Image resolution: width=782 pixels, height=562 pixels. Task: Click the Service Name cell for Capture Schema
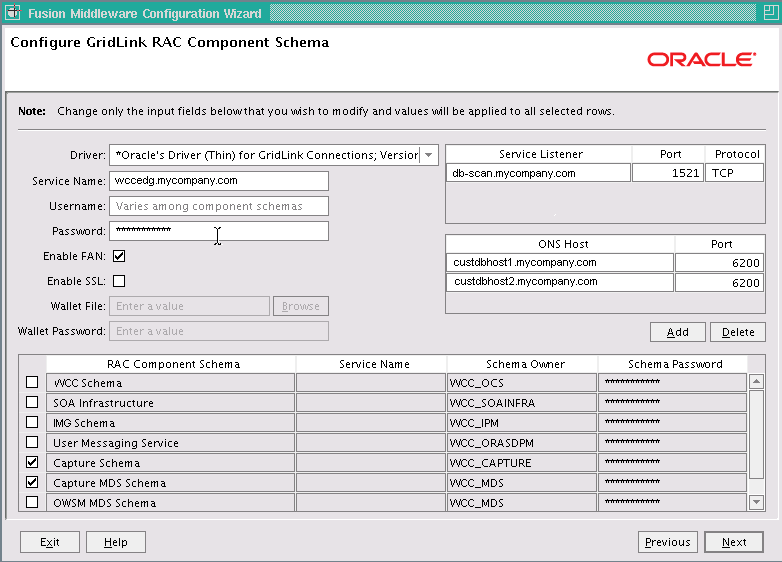[371, 463]
